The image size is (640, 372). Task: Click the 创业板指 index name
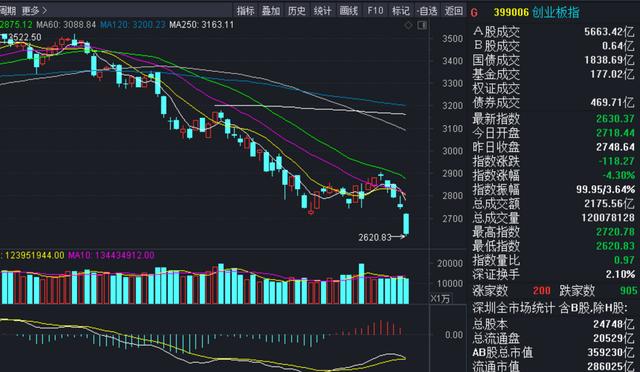[556, 13]
